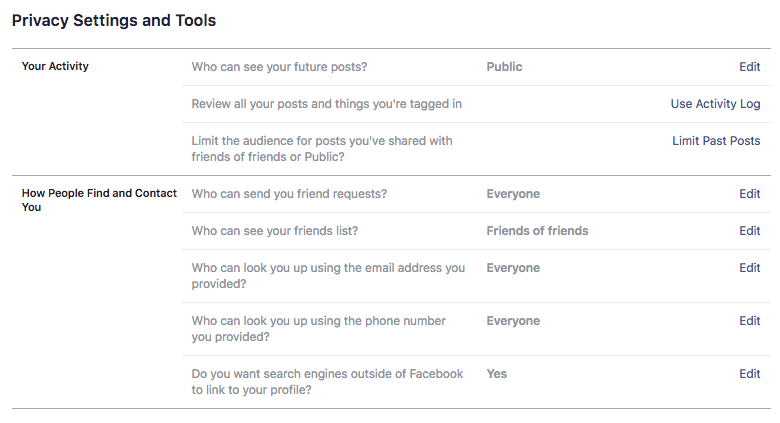This screenshot has width=780, height=423.
Task: Edit the phone number lookup setting
Action: coord(749,321)
